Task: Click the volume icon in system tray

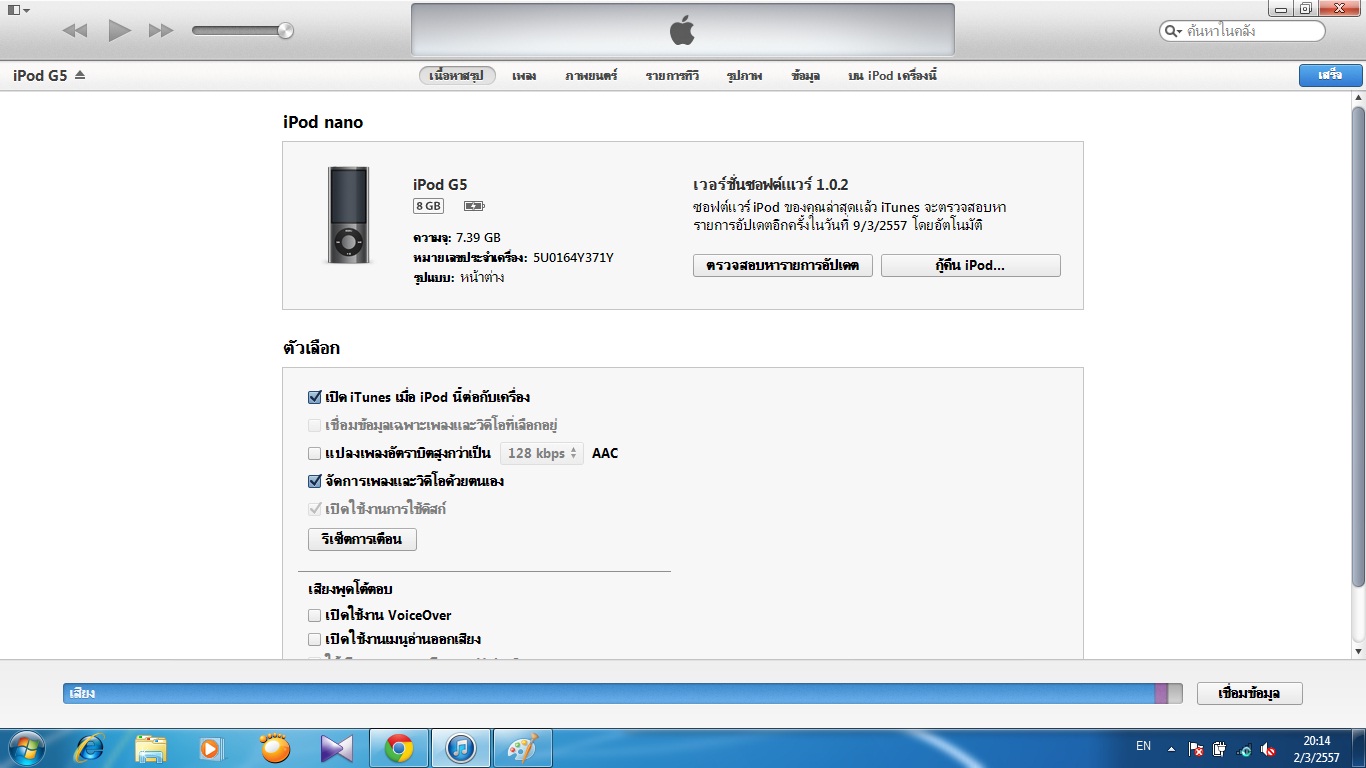Action: pyautogui.click(x=1269, y=748)
